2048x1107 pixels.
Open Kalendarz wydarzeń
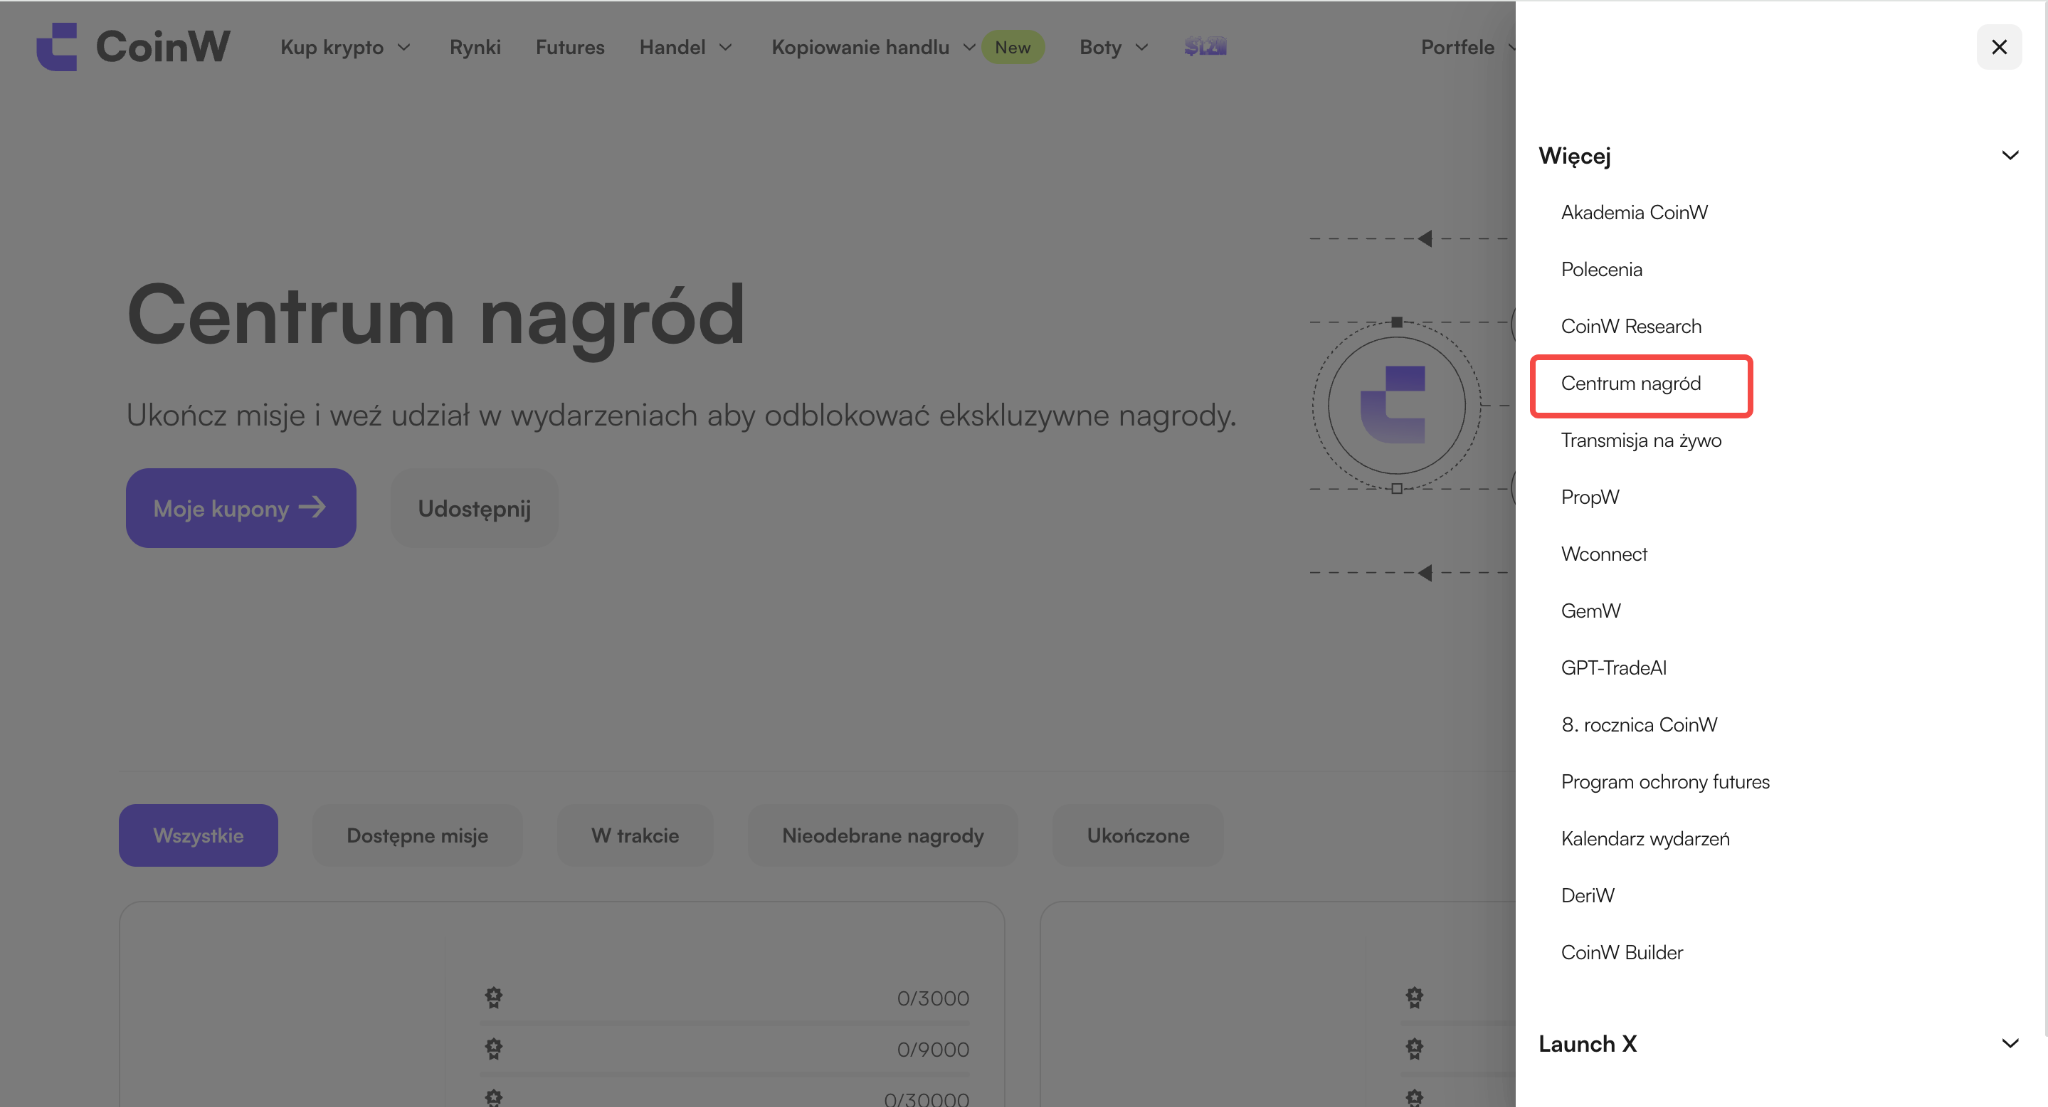[x=1645, y=839]
